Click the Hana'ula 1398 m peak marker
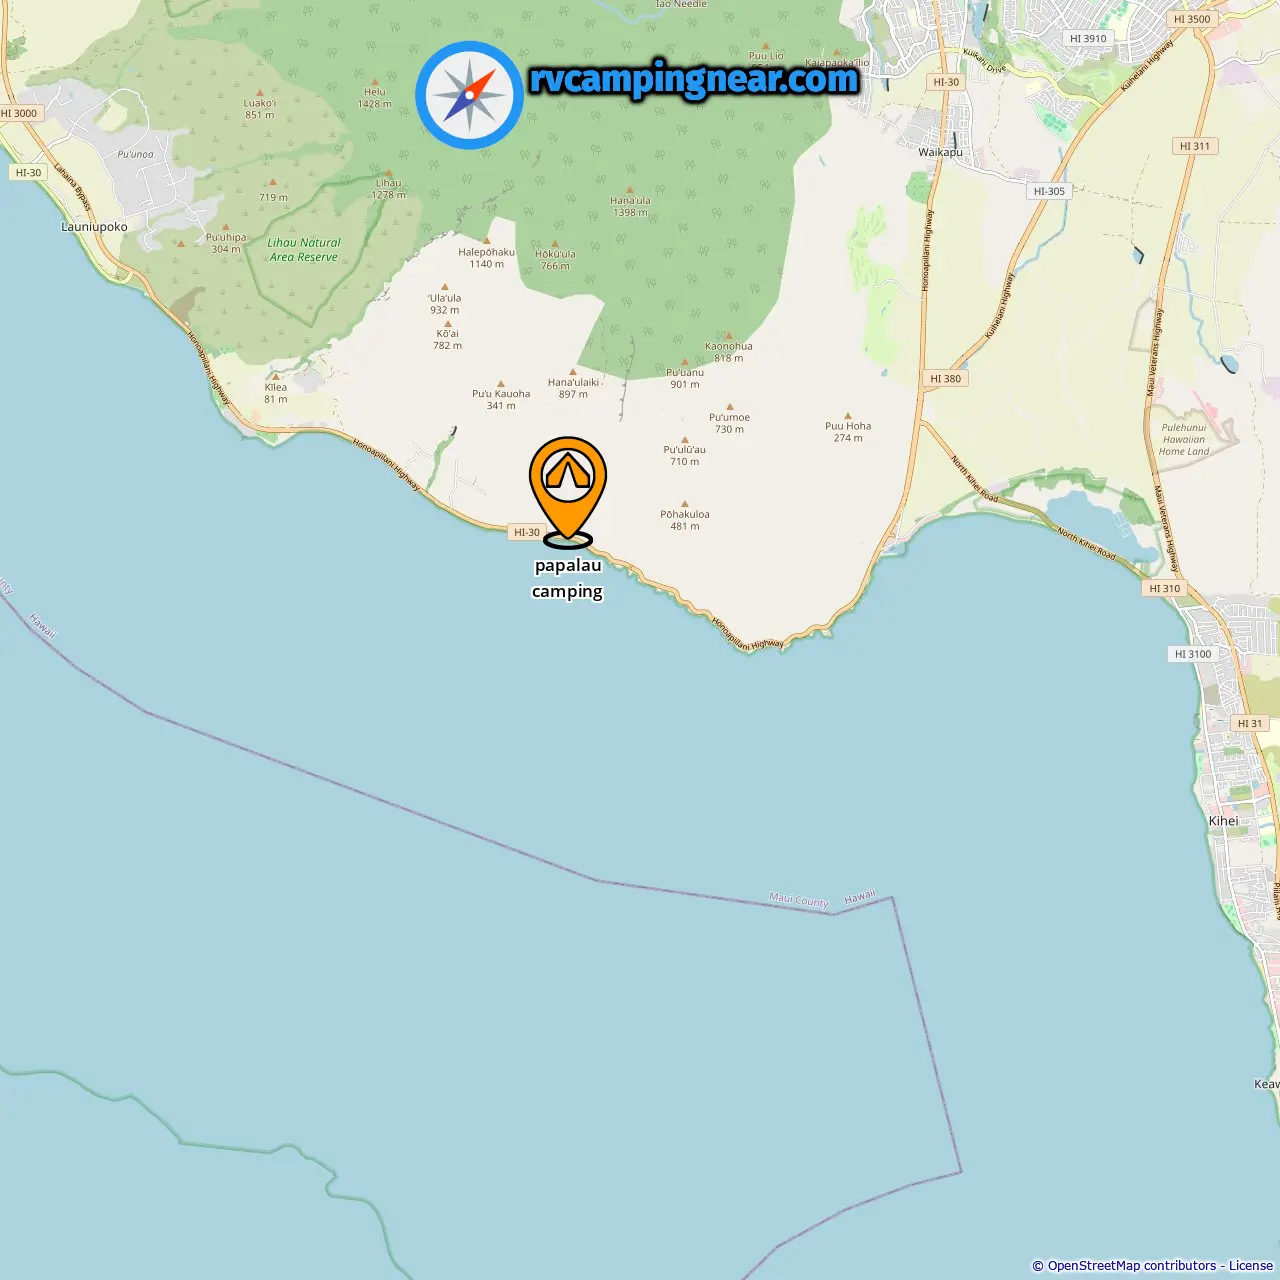The width and height of the screenshot is (1280, 1280). 630,190
